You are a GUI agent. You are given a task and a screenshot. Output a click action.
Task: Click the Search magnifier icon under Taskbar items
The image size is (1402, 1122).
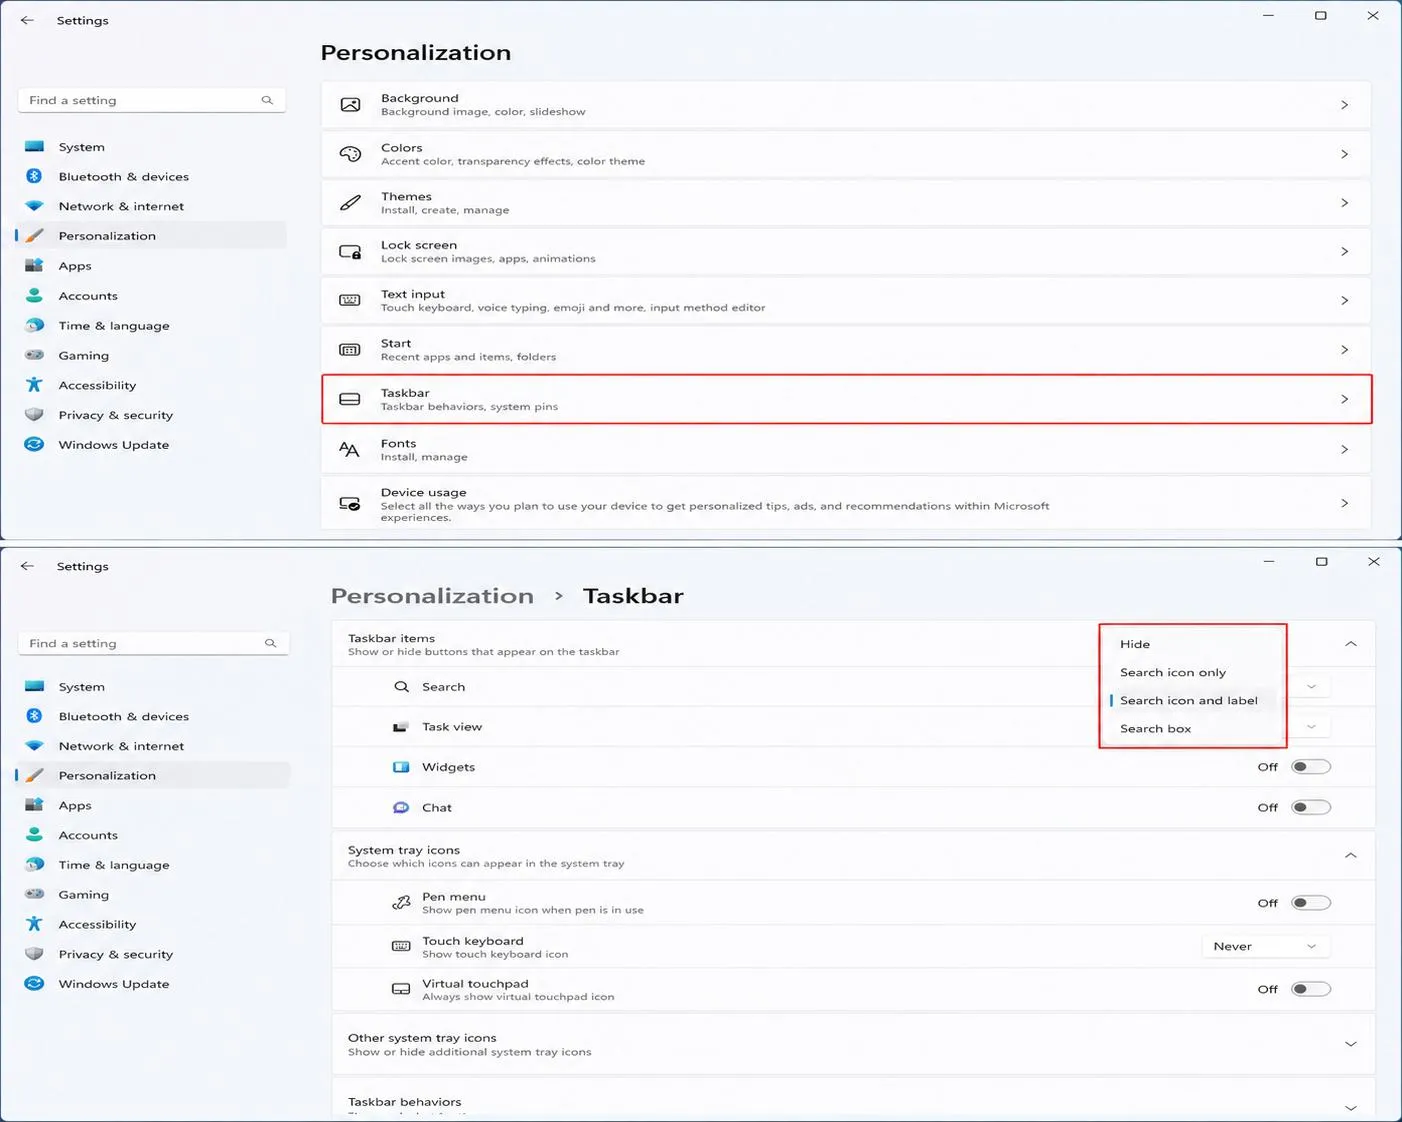[x=401, y=687]
